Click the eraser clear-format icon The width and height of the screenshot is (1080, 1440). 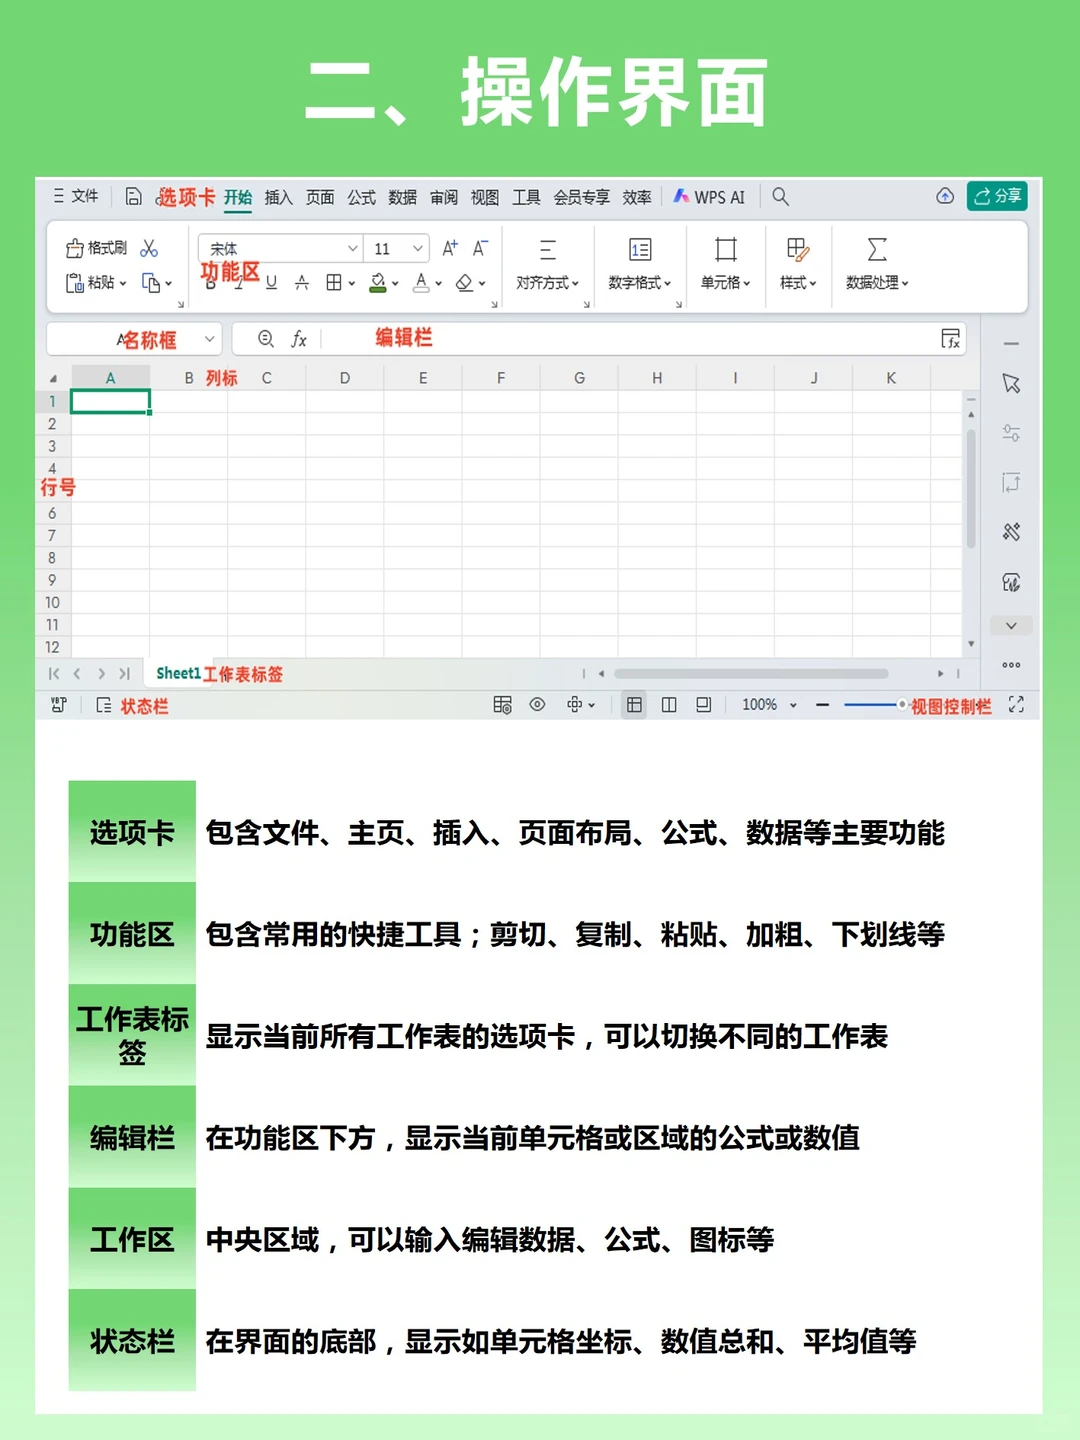tap(464, 283)
